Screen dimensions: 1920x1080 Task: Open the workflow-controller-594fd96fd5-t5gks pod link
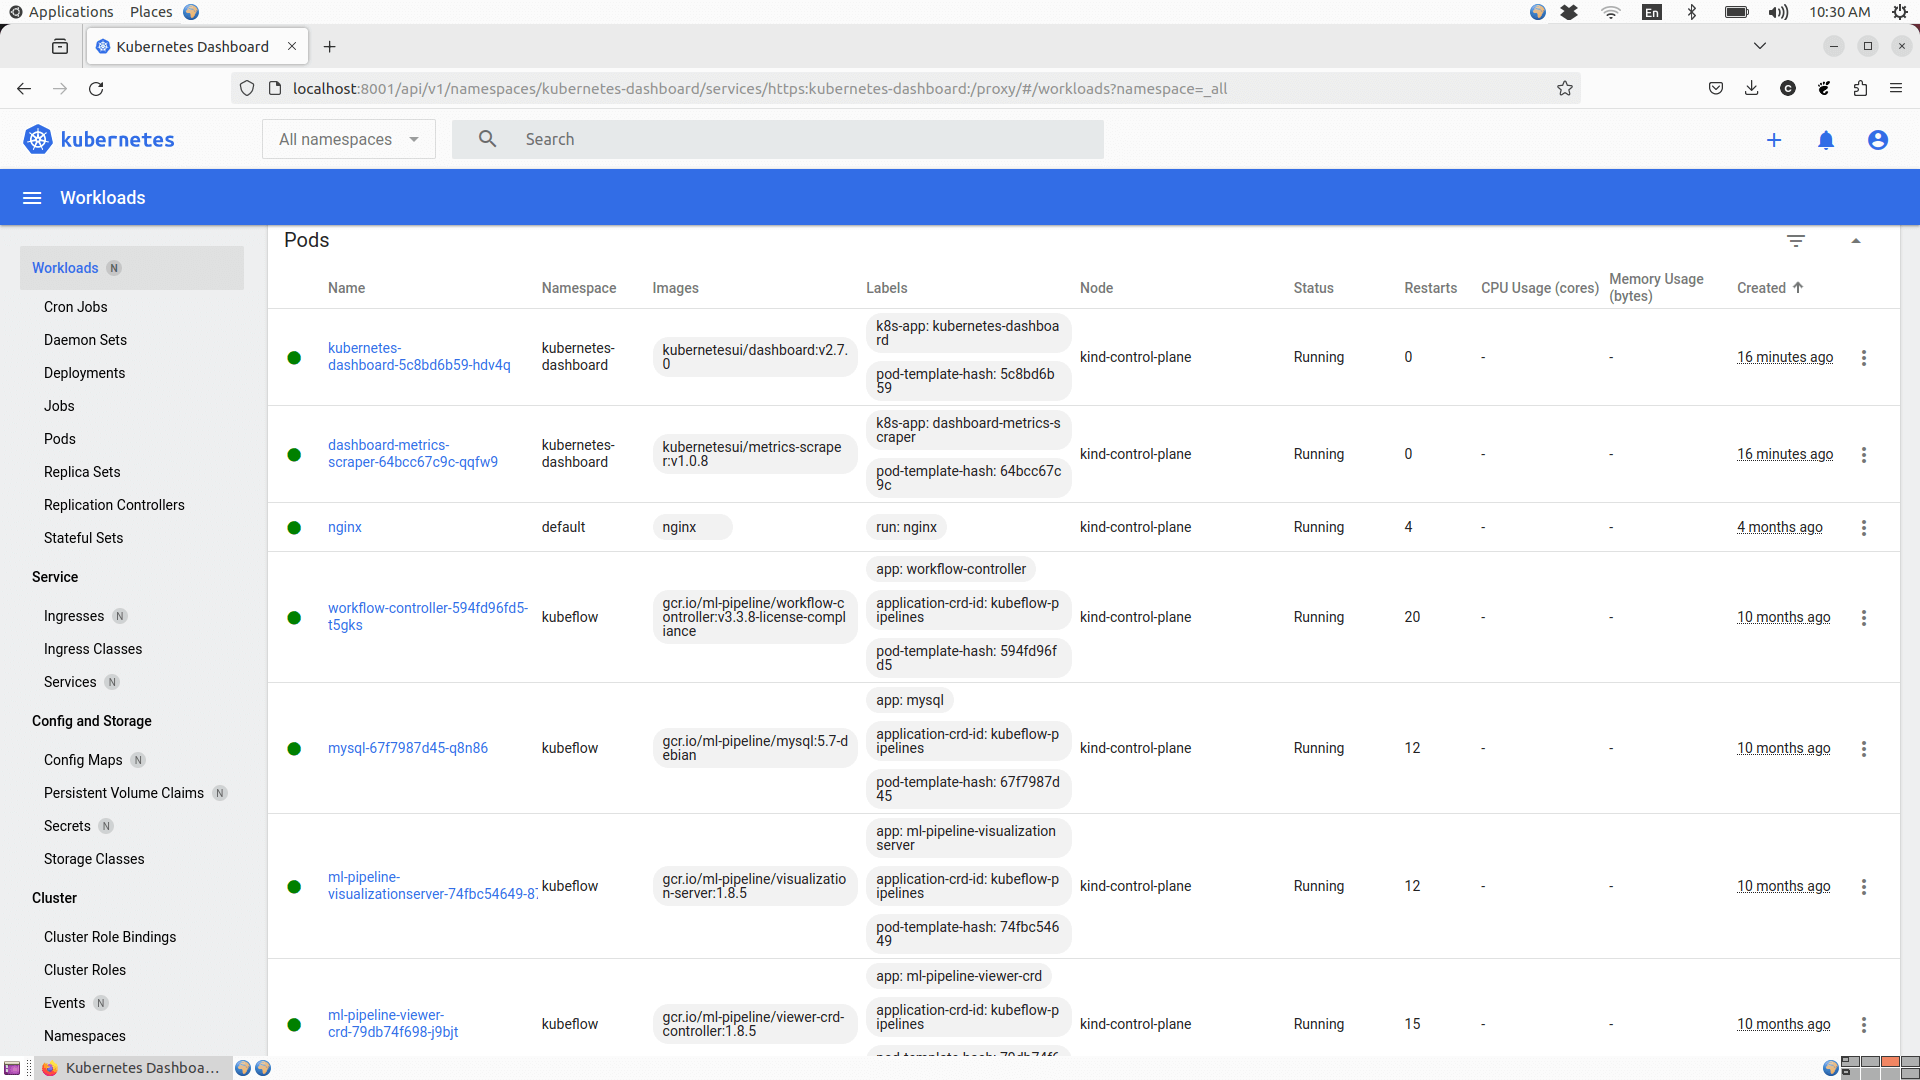click(x=428, y=616)
